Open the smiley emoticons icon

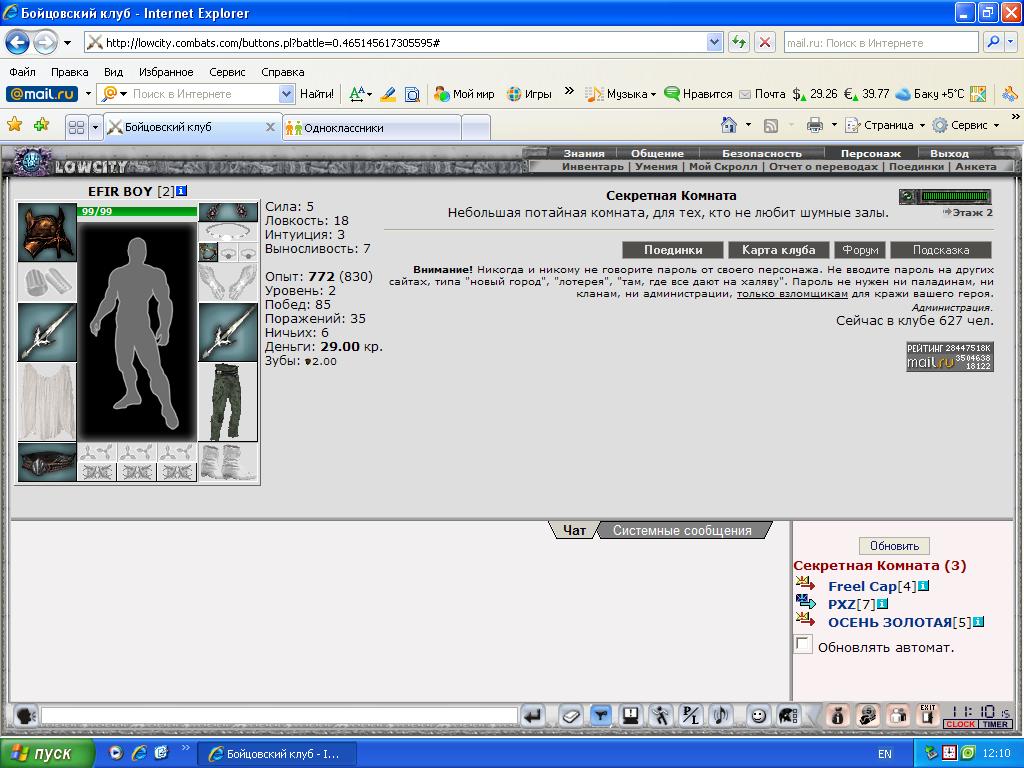click(758, 716)
